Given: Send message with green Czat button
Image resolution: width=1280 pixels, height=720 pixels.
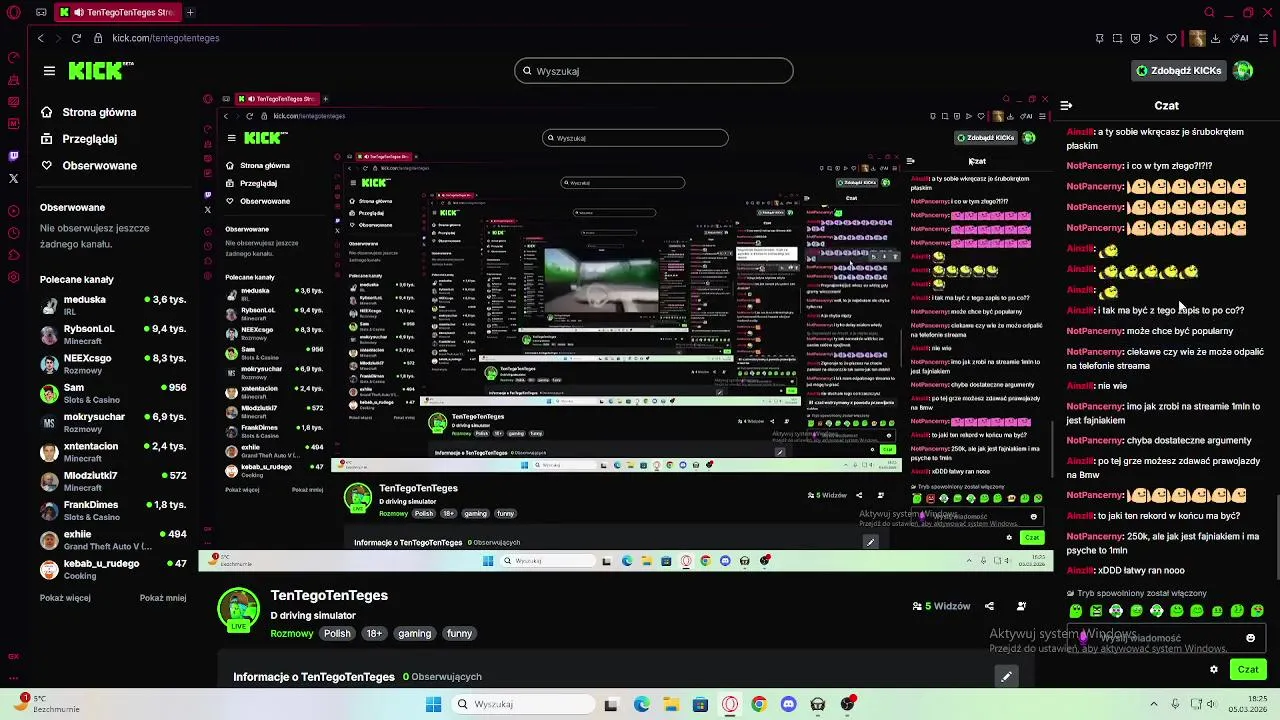Looking at the screenshot, I should (1248, 669).
